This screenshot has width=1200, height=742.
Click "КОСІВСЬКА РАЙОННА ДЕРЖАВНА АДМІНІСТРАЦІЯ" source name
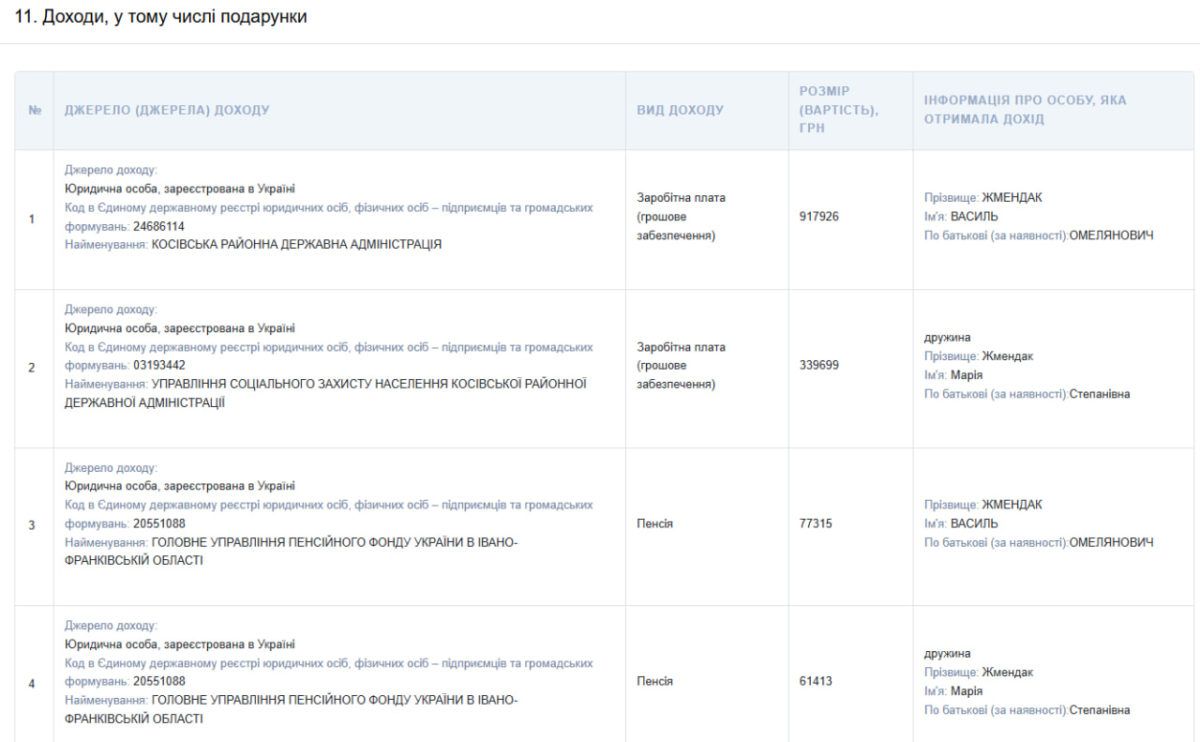pos(296,244)
